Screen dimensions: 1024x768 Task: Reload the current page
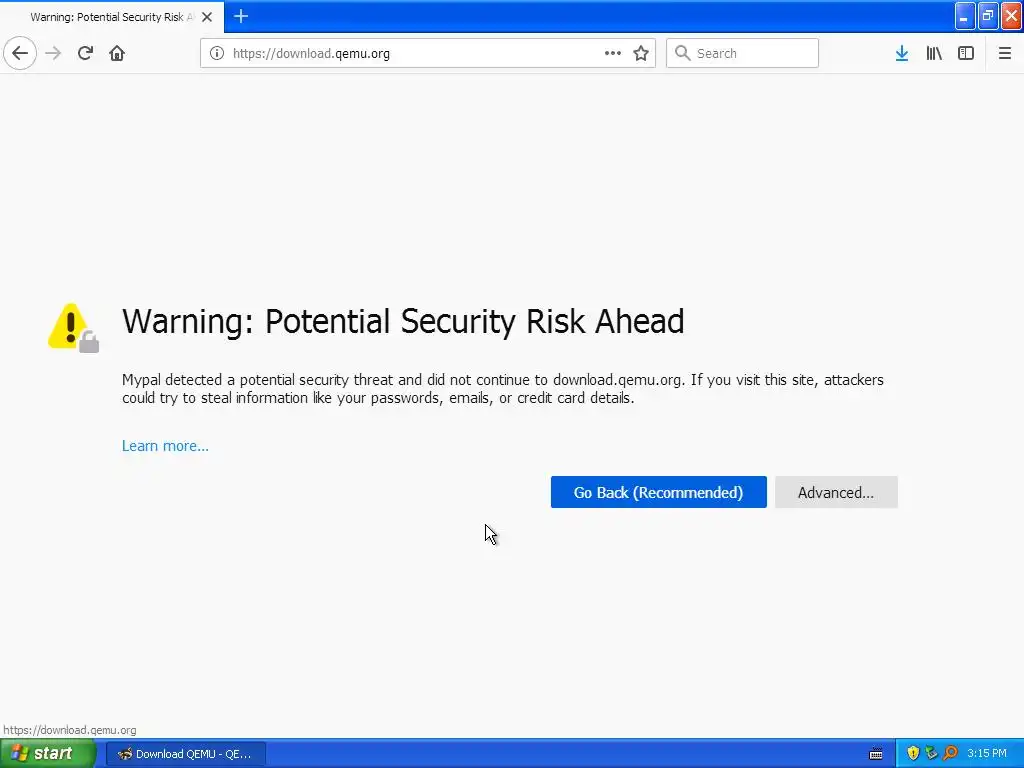pyautogui.click(x=85, y=54)
